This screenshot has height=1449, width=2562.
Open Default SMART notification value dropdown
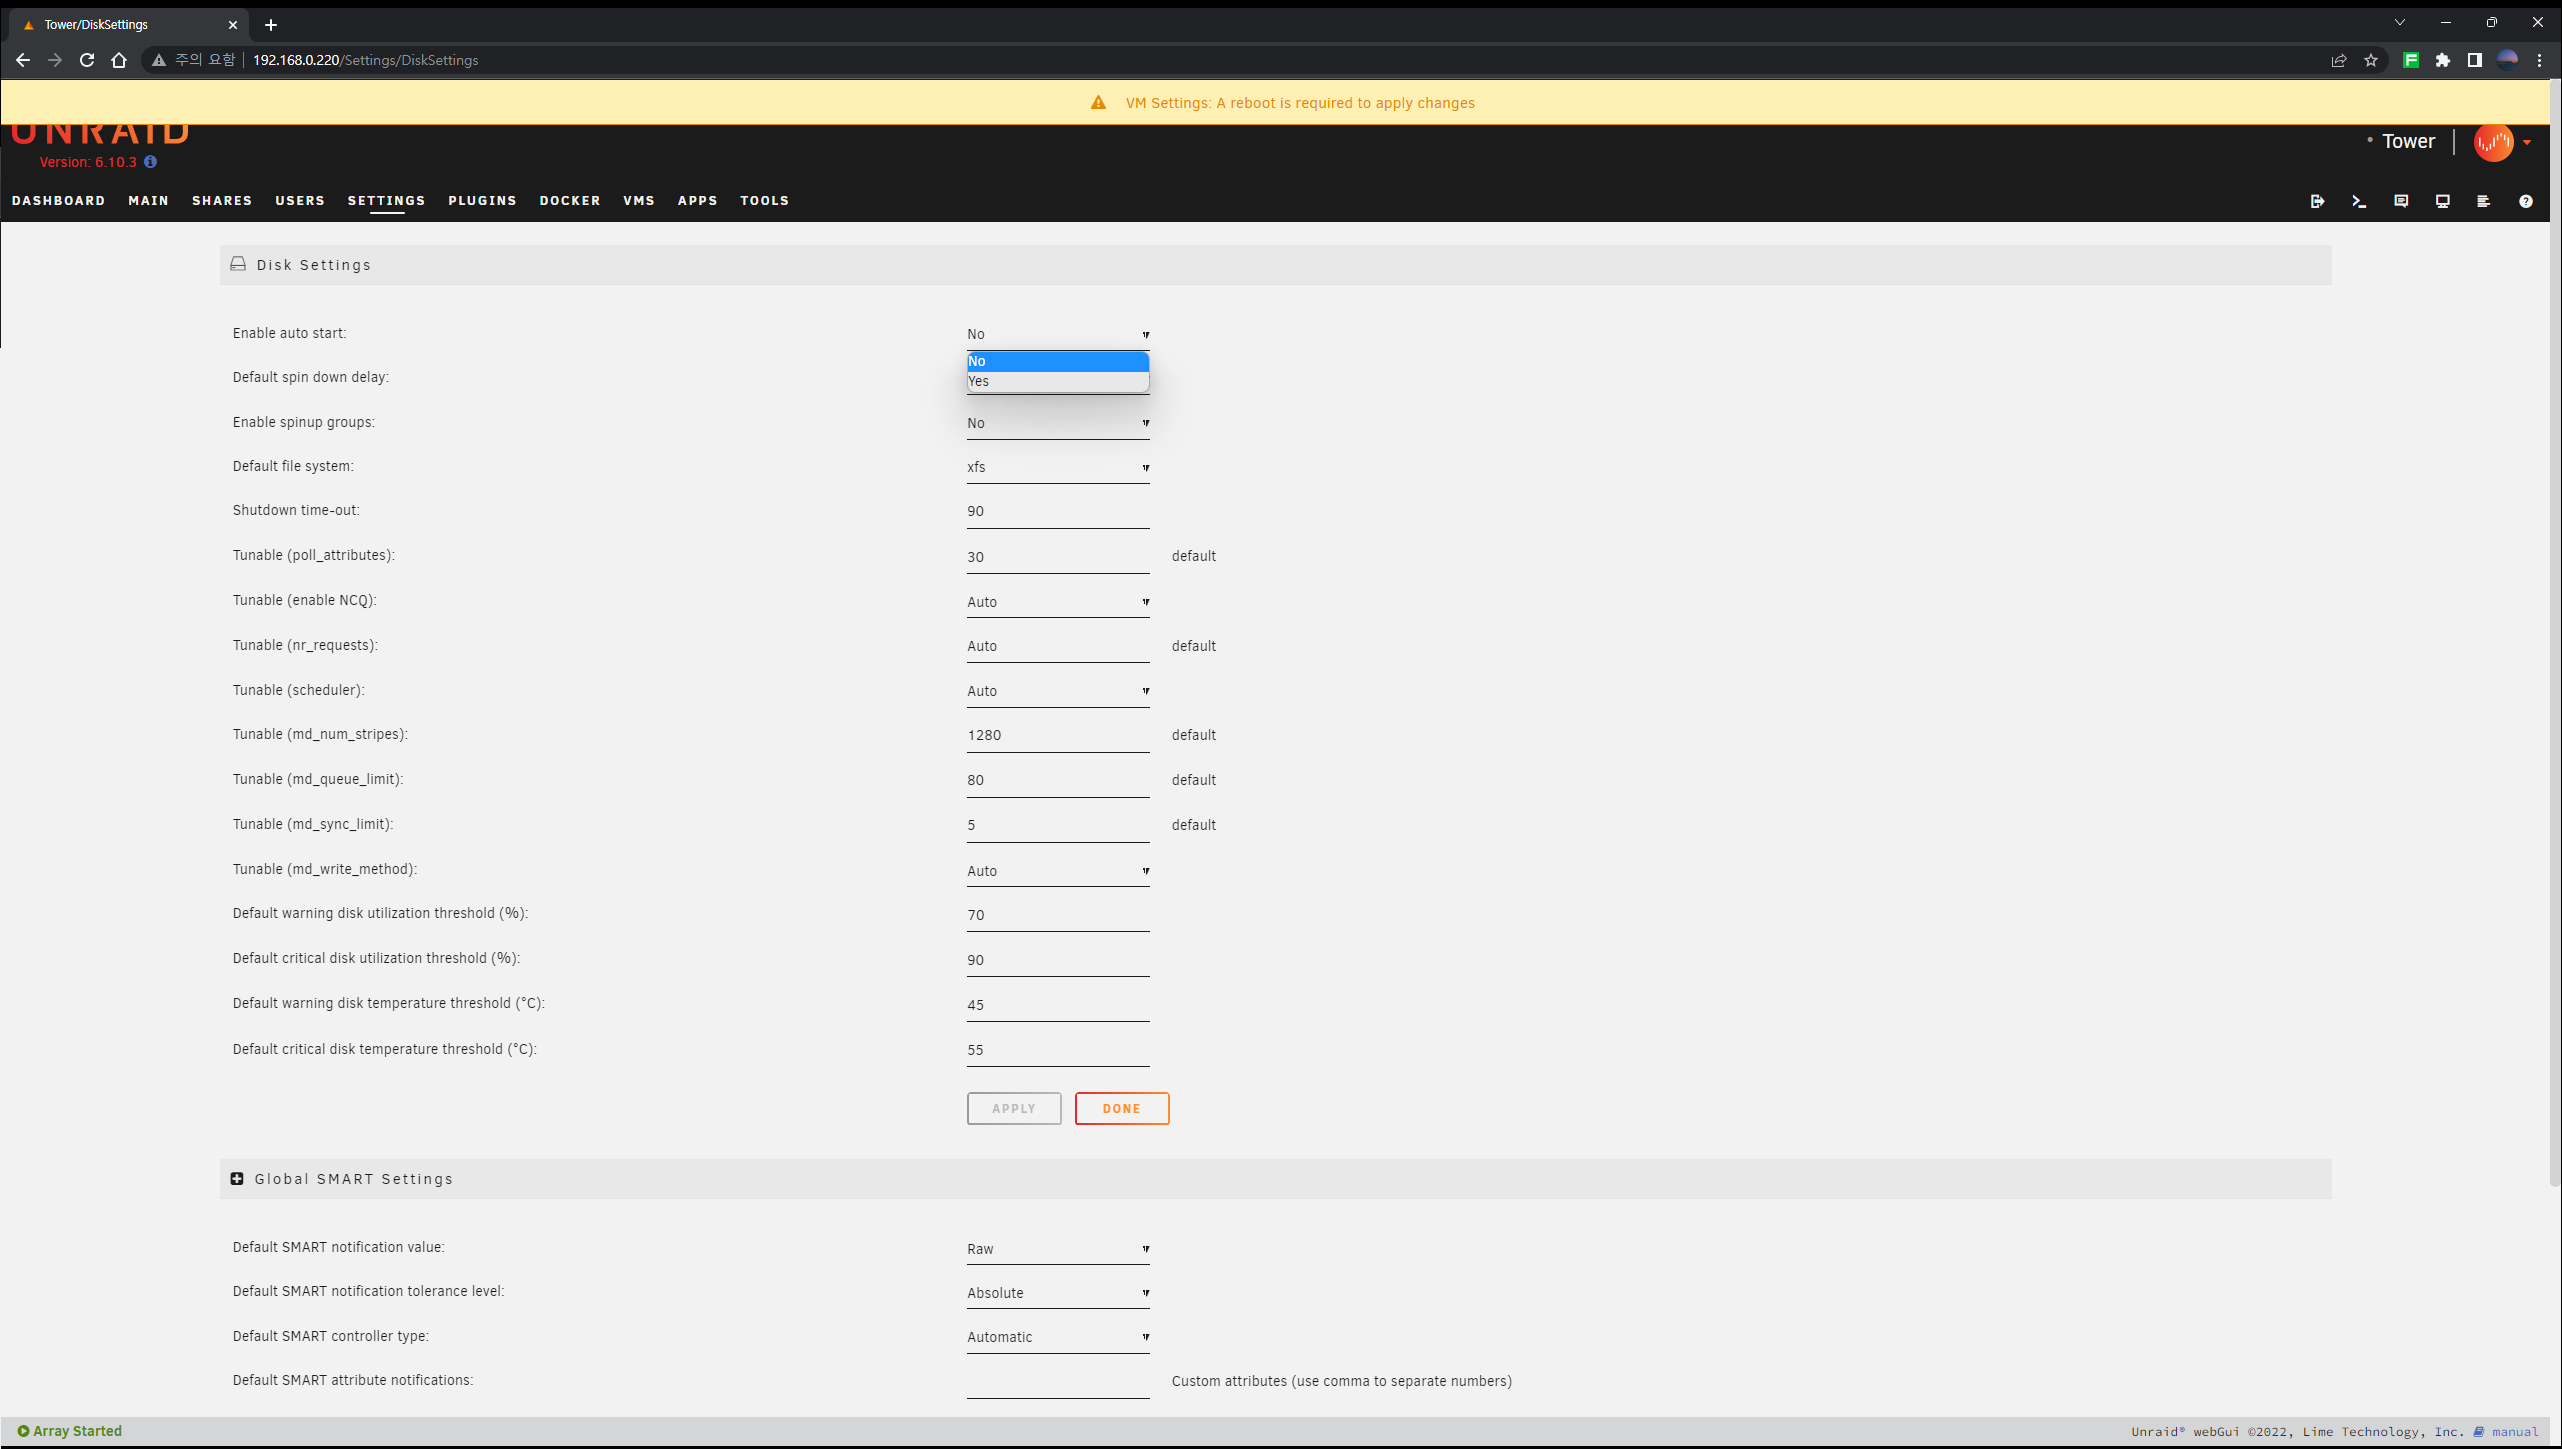(1057, 1249)
